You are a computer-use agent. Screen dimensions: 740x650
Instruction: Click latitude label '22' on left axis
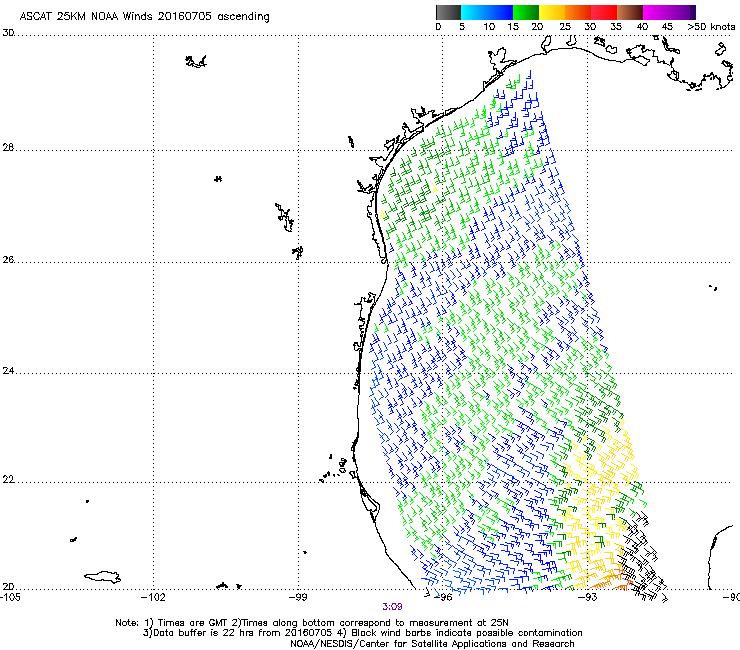(8, 480)
